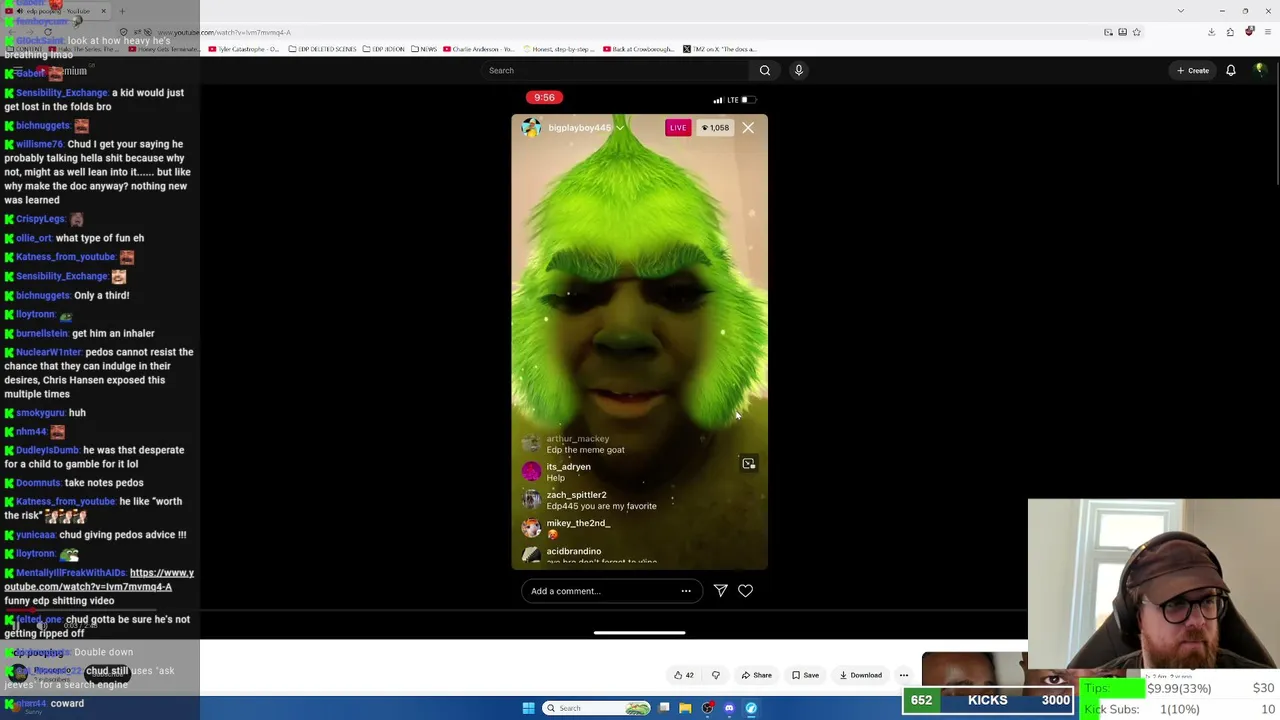Switch to the browser taskbar icon

click(x=751, y=708)
